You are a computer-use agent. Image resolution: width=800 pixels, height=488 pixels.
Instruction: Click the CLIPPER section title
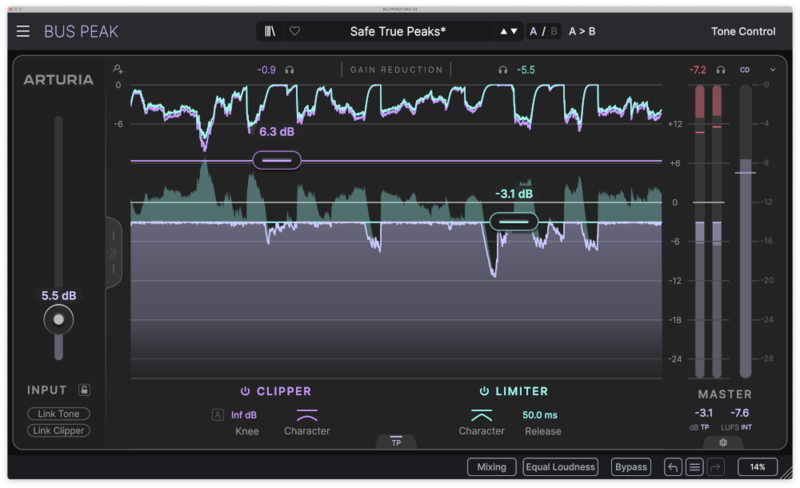coord(284,391)
